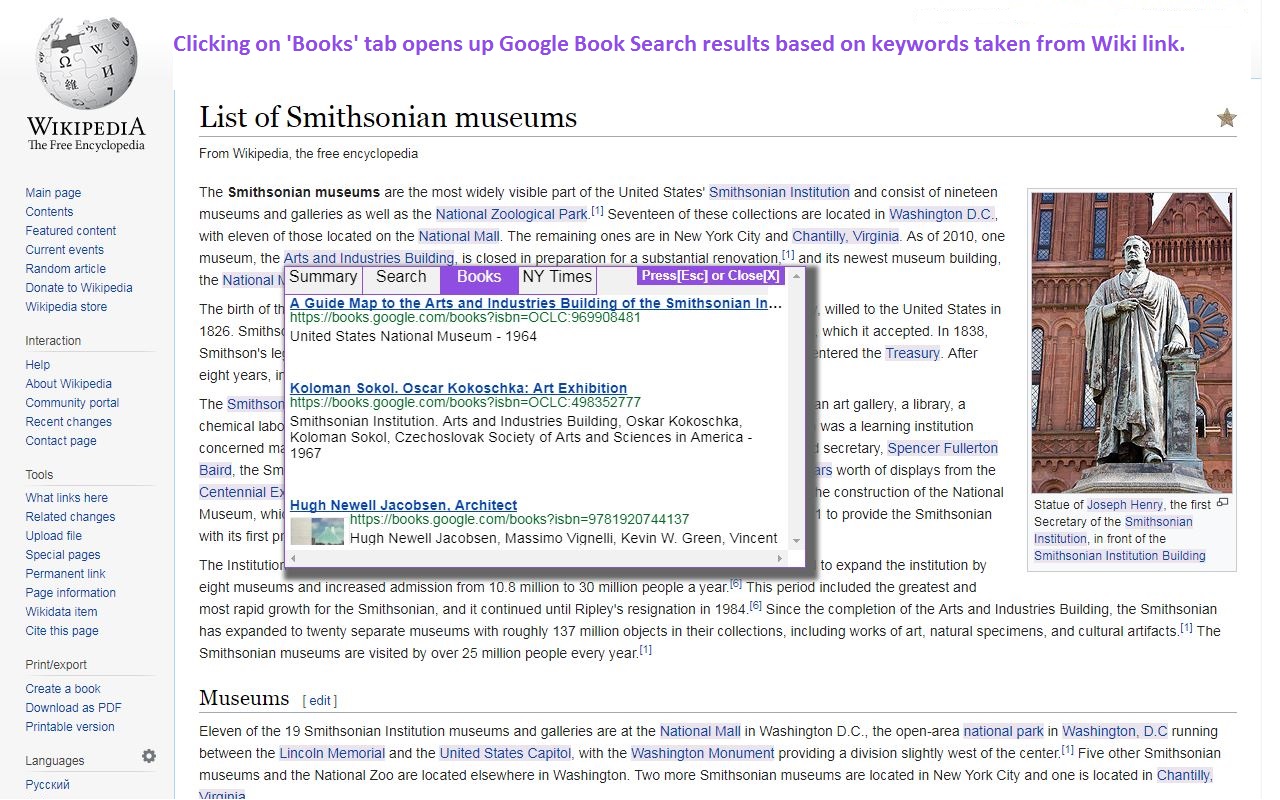The height and width of the screenshot is (800, 1280).
Task: Open Page information link
Action: [71, 593]
